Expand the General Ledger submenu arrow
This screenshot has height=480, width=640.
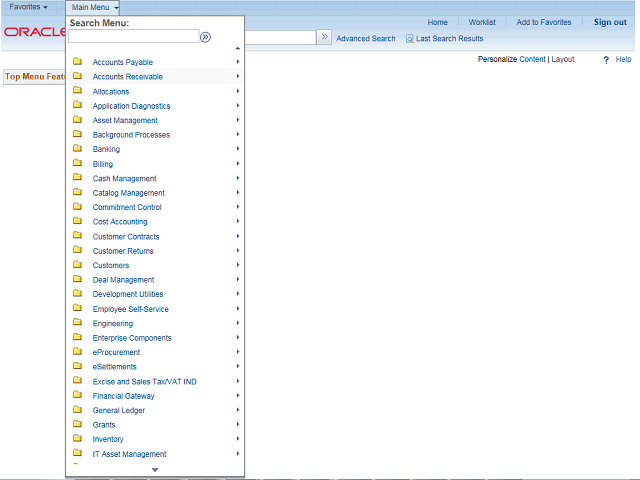[238, 410]
